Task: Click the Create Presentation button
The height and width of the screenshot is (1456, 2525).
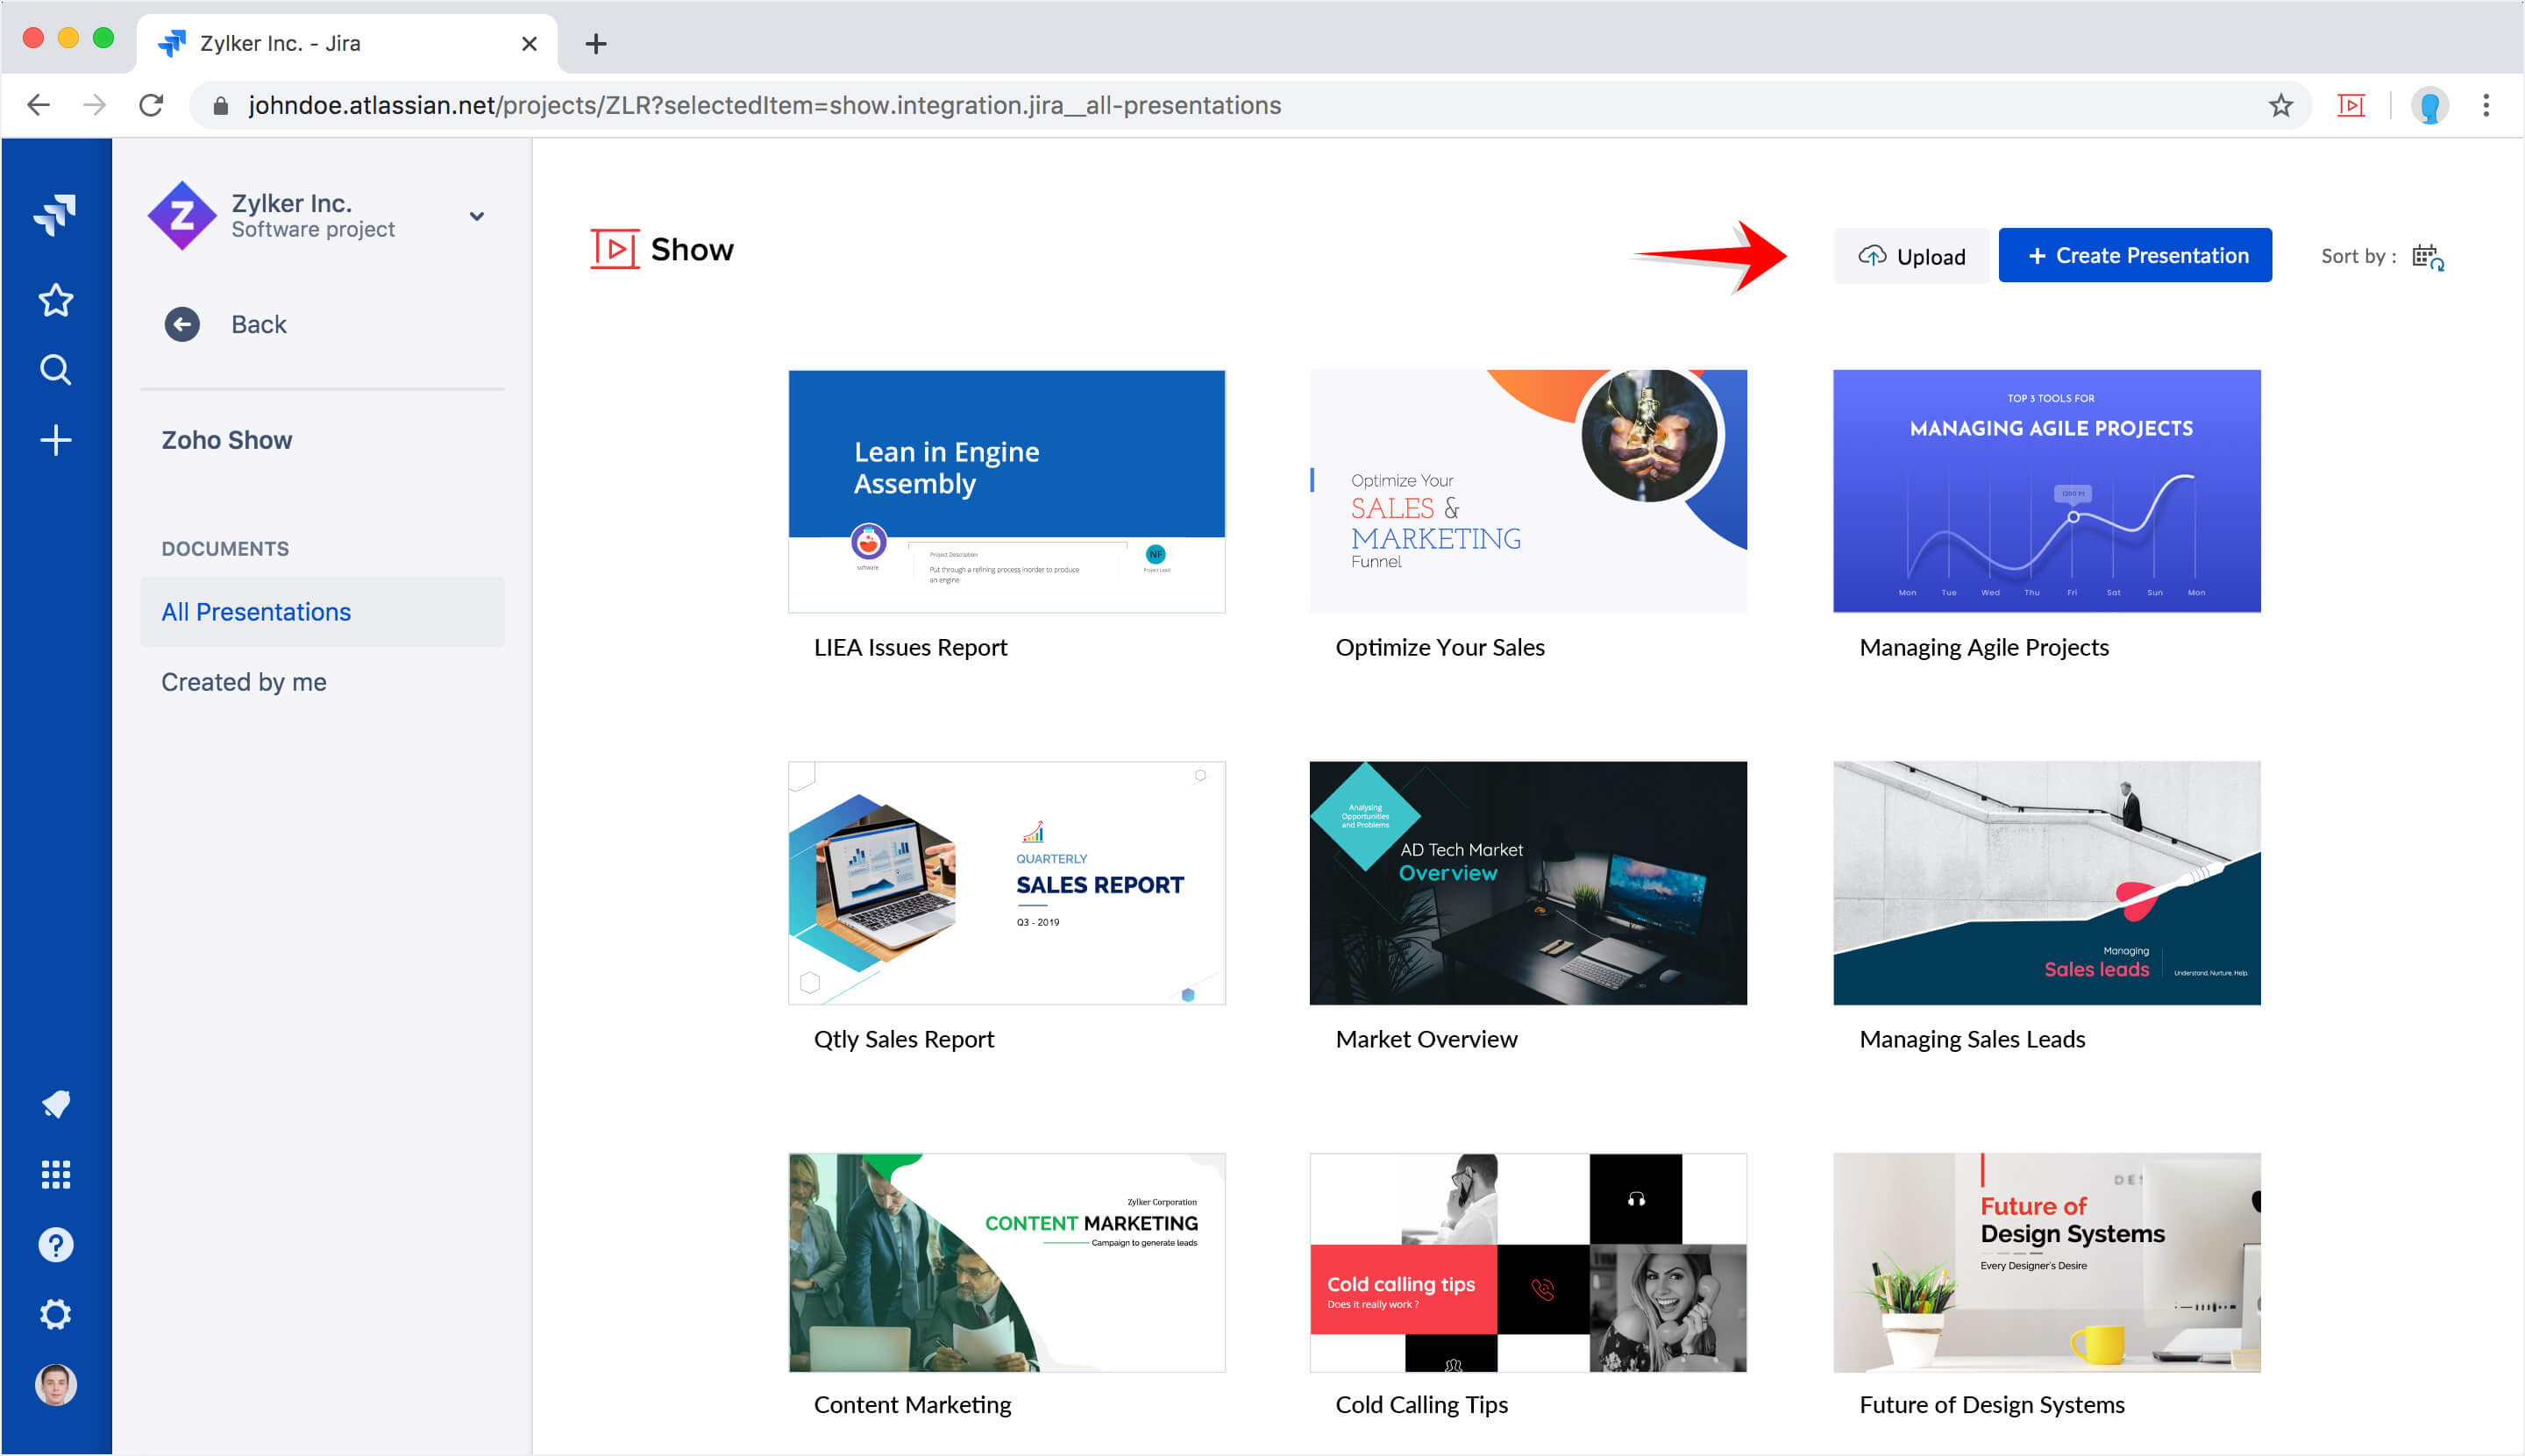Action: (x=2137, y=255)
